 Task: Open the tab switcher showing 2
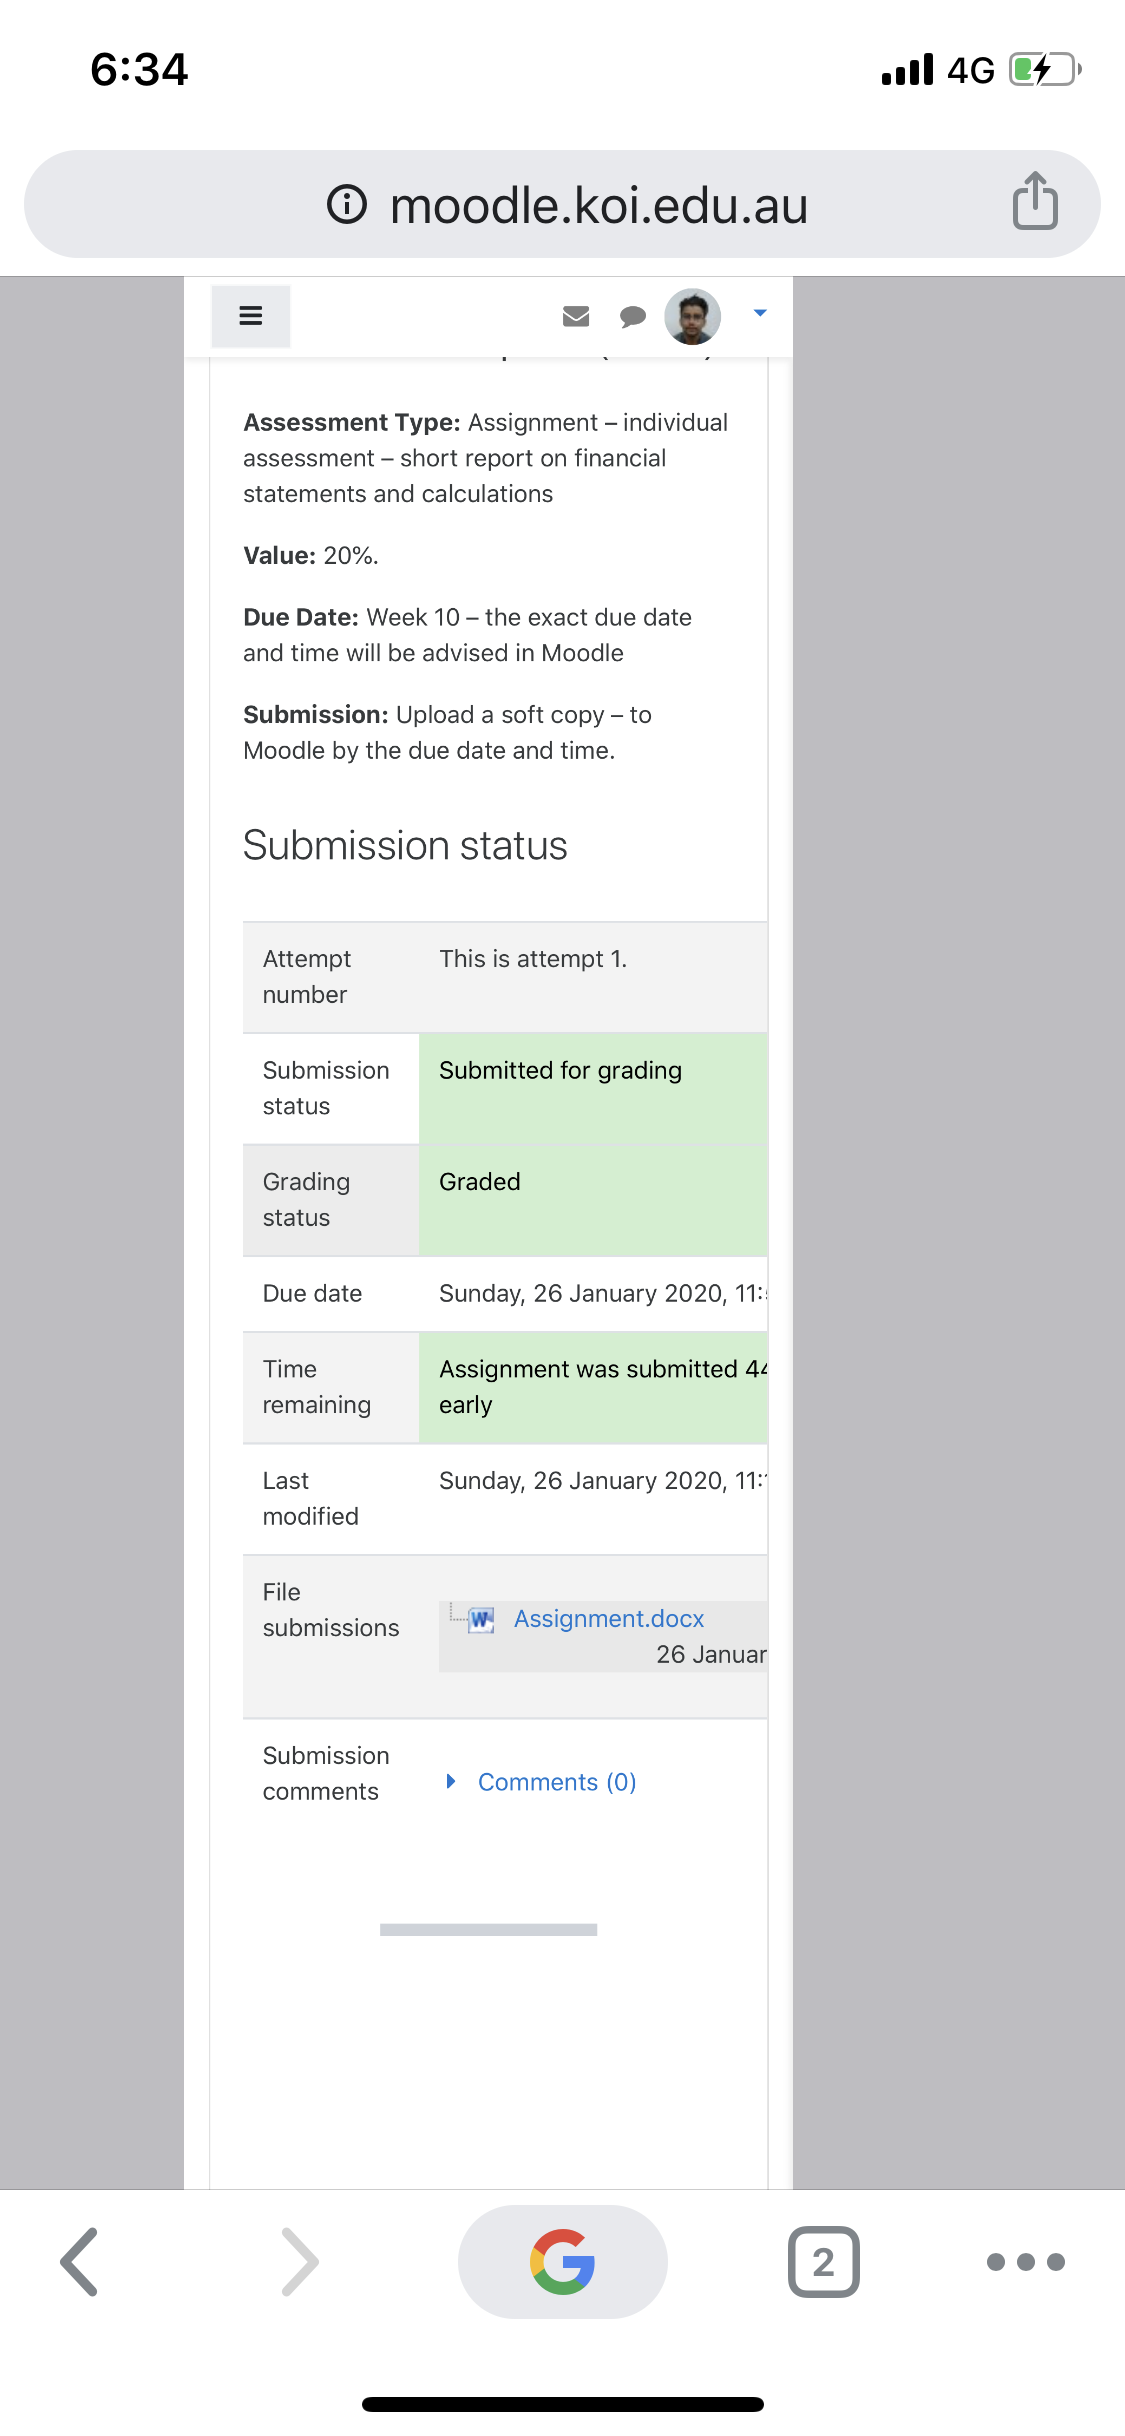coord(823,2261)
